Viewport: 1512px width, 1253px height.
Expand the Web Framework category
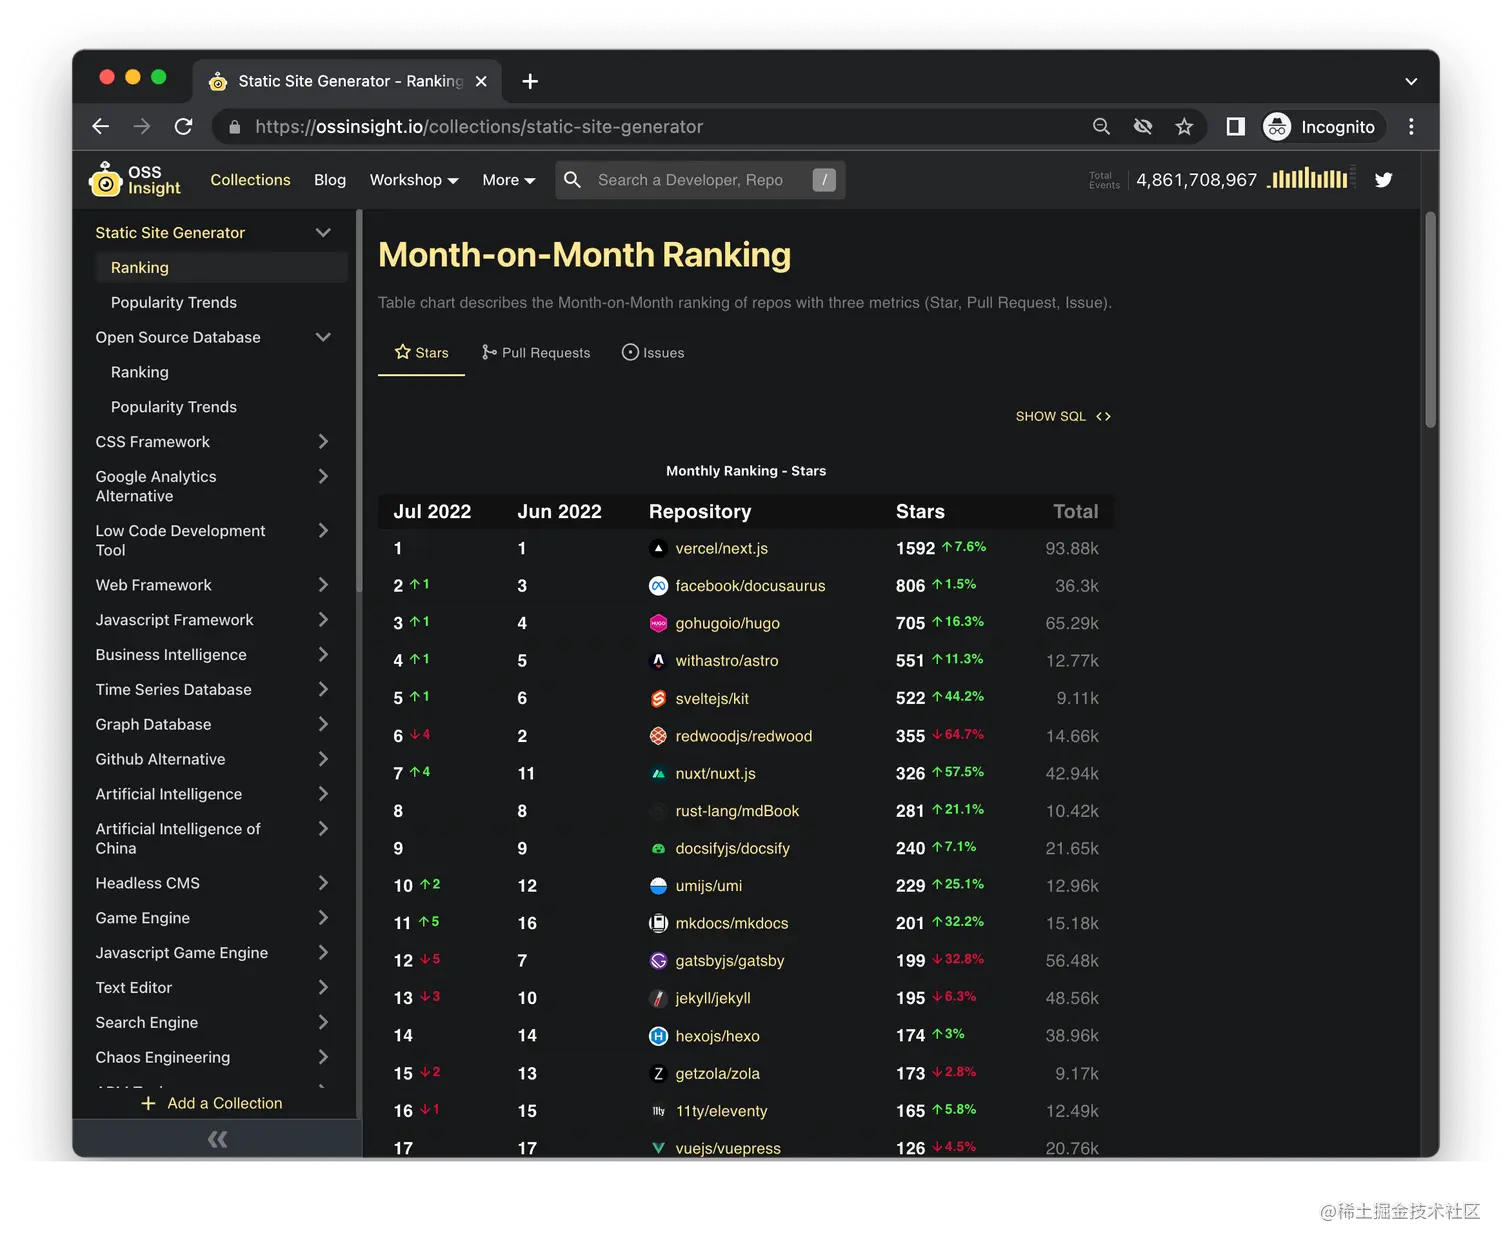(323, 585)
